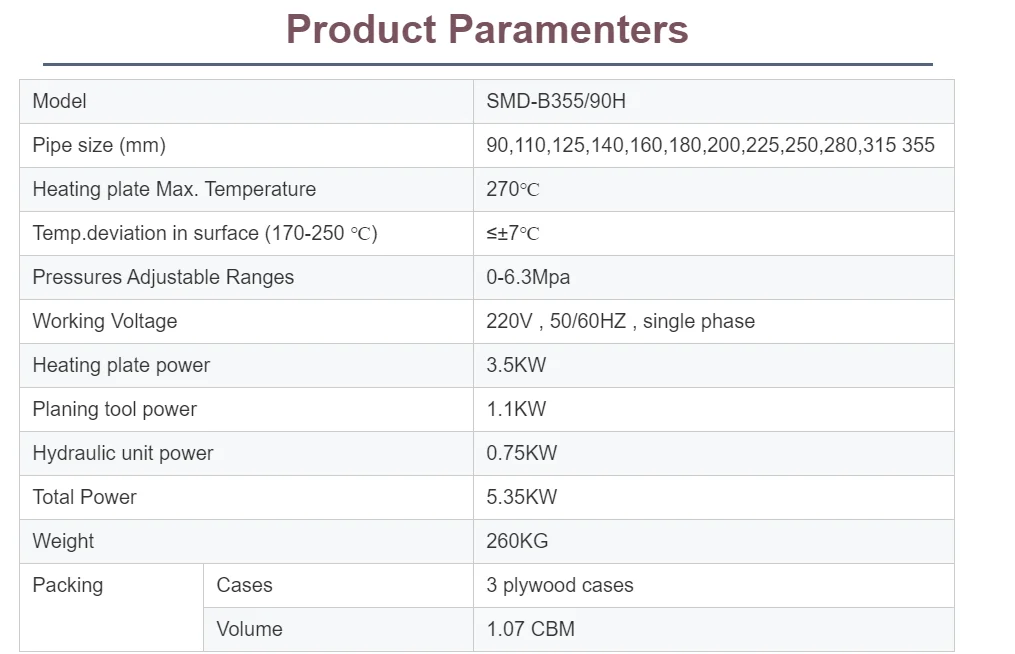Screen dimensions: 1015x654
Task: Click Heating plate Max. Temperature label
Action: [x=174, y=189]
